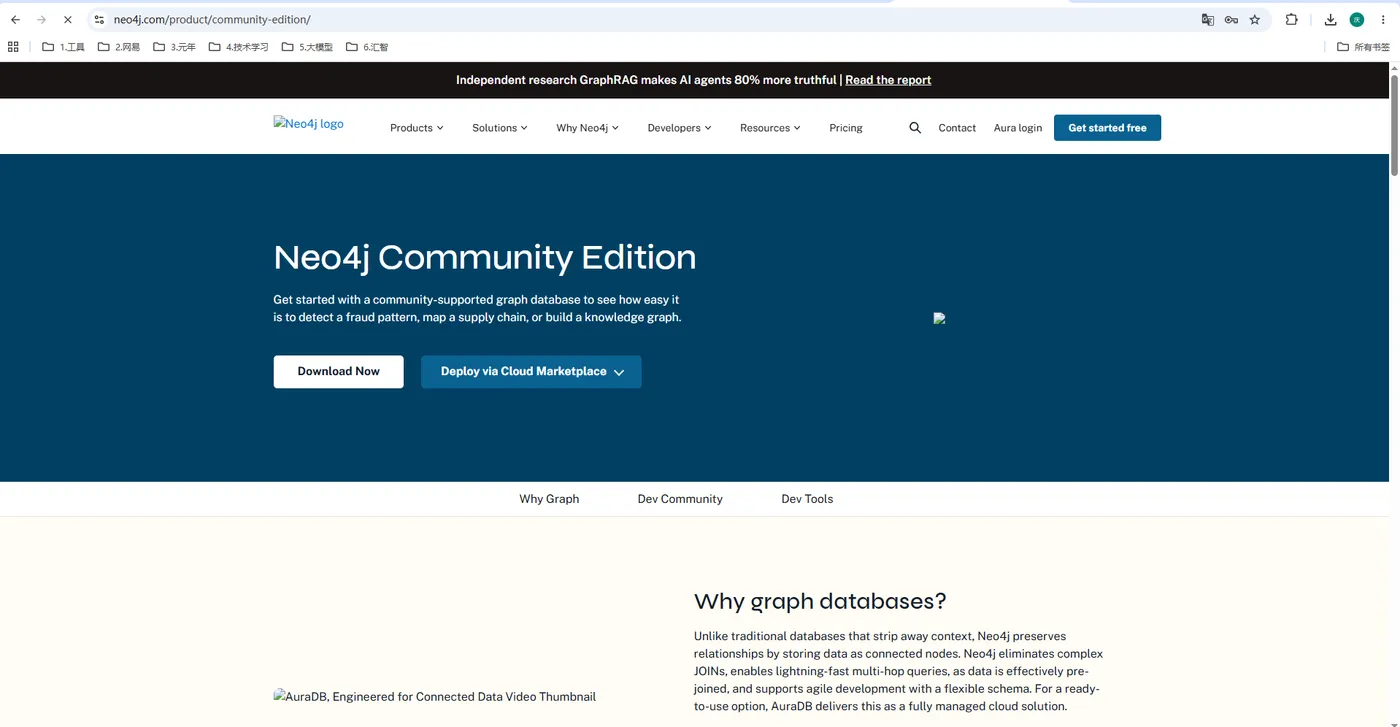Open the browser profile avatar
This screenshot has height=727, width=1400.
click(x=1357, y=19)
